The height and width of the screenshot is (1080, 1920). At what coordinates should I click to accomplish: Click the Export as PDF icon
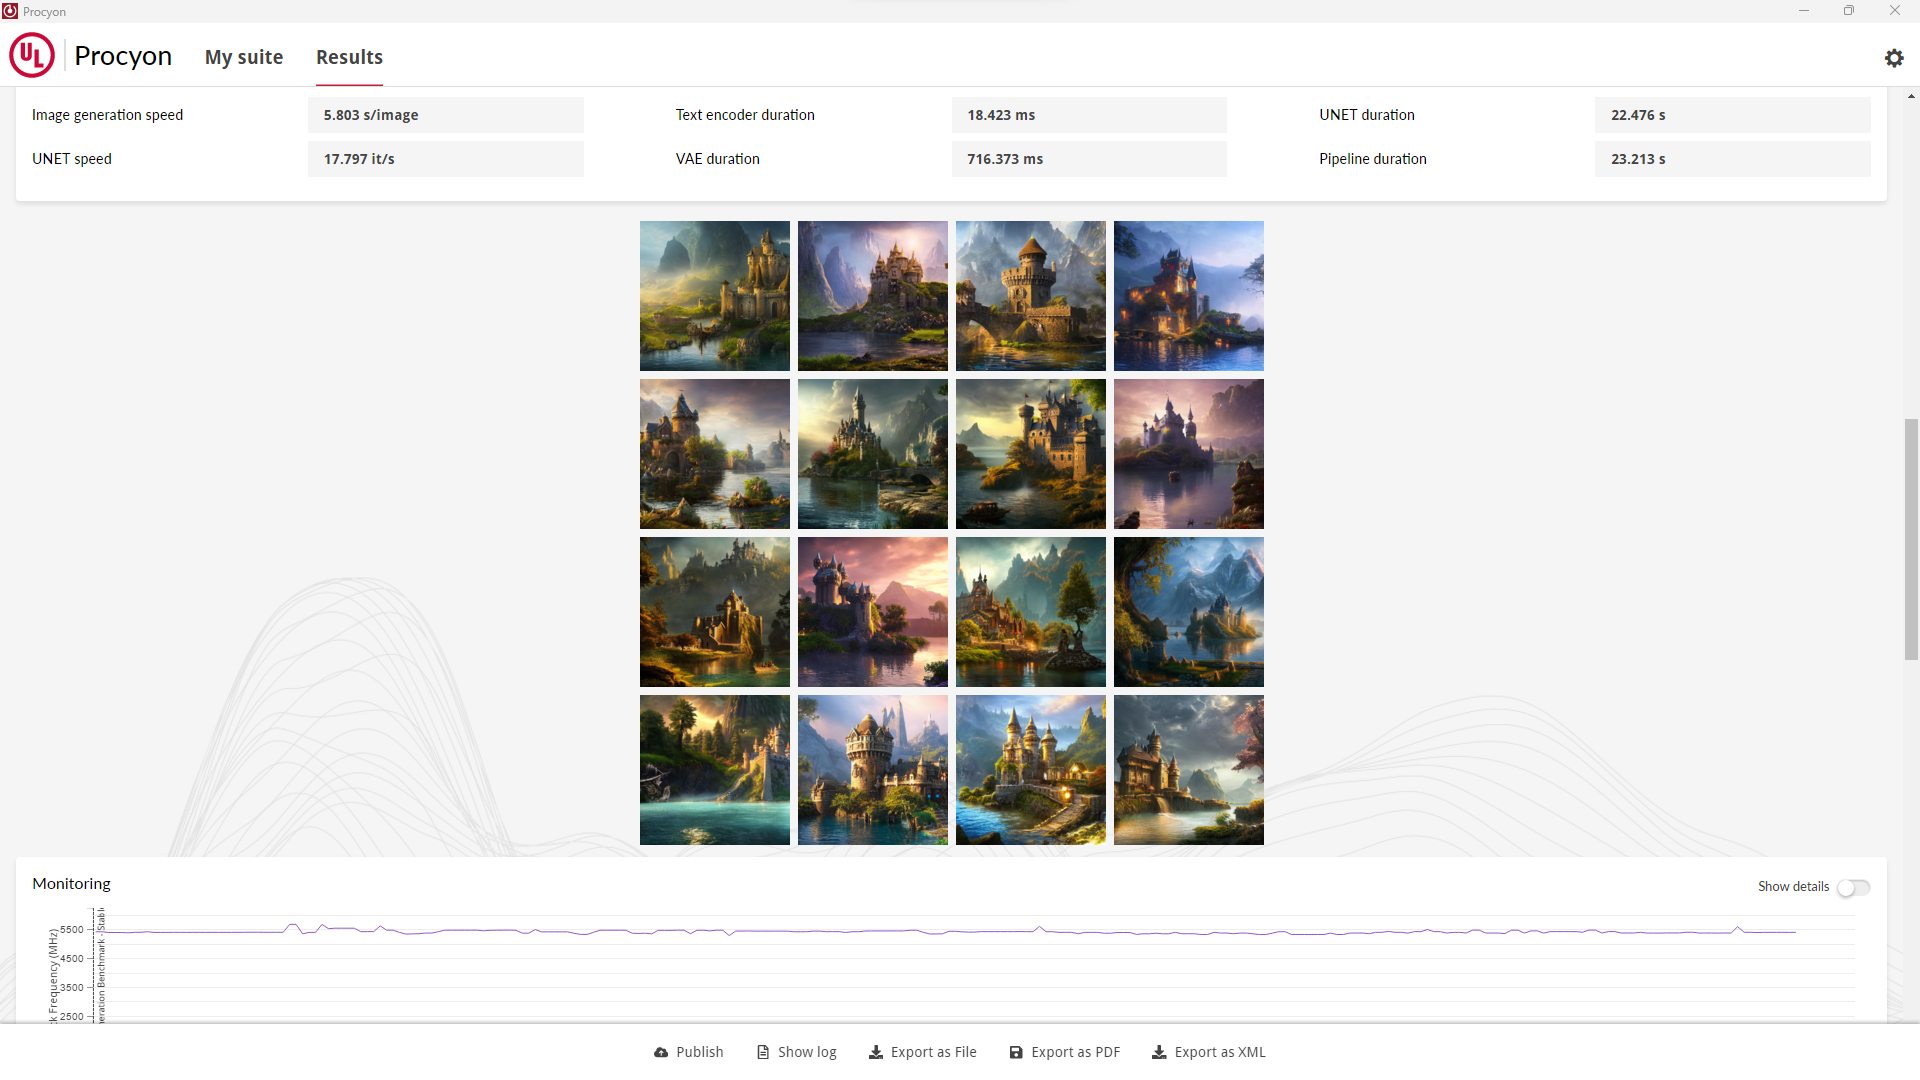click(x=1015, y=1052)
